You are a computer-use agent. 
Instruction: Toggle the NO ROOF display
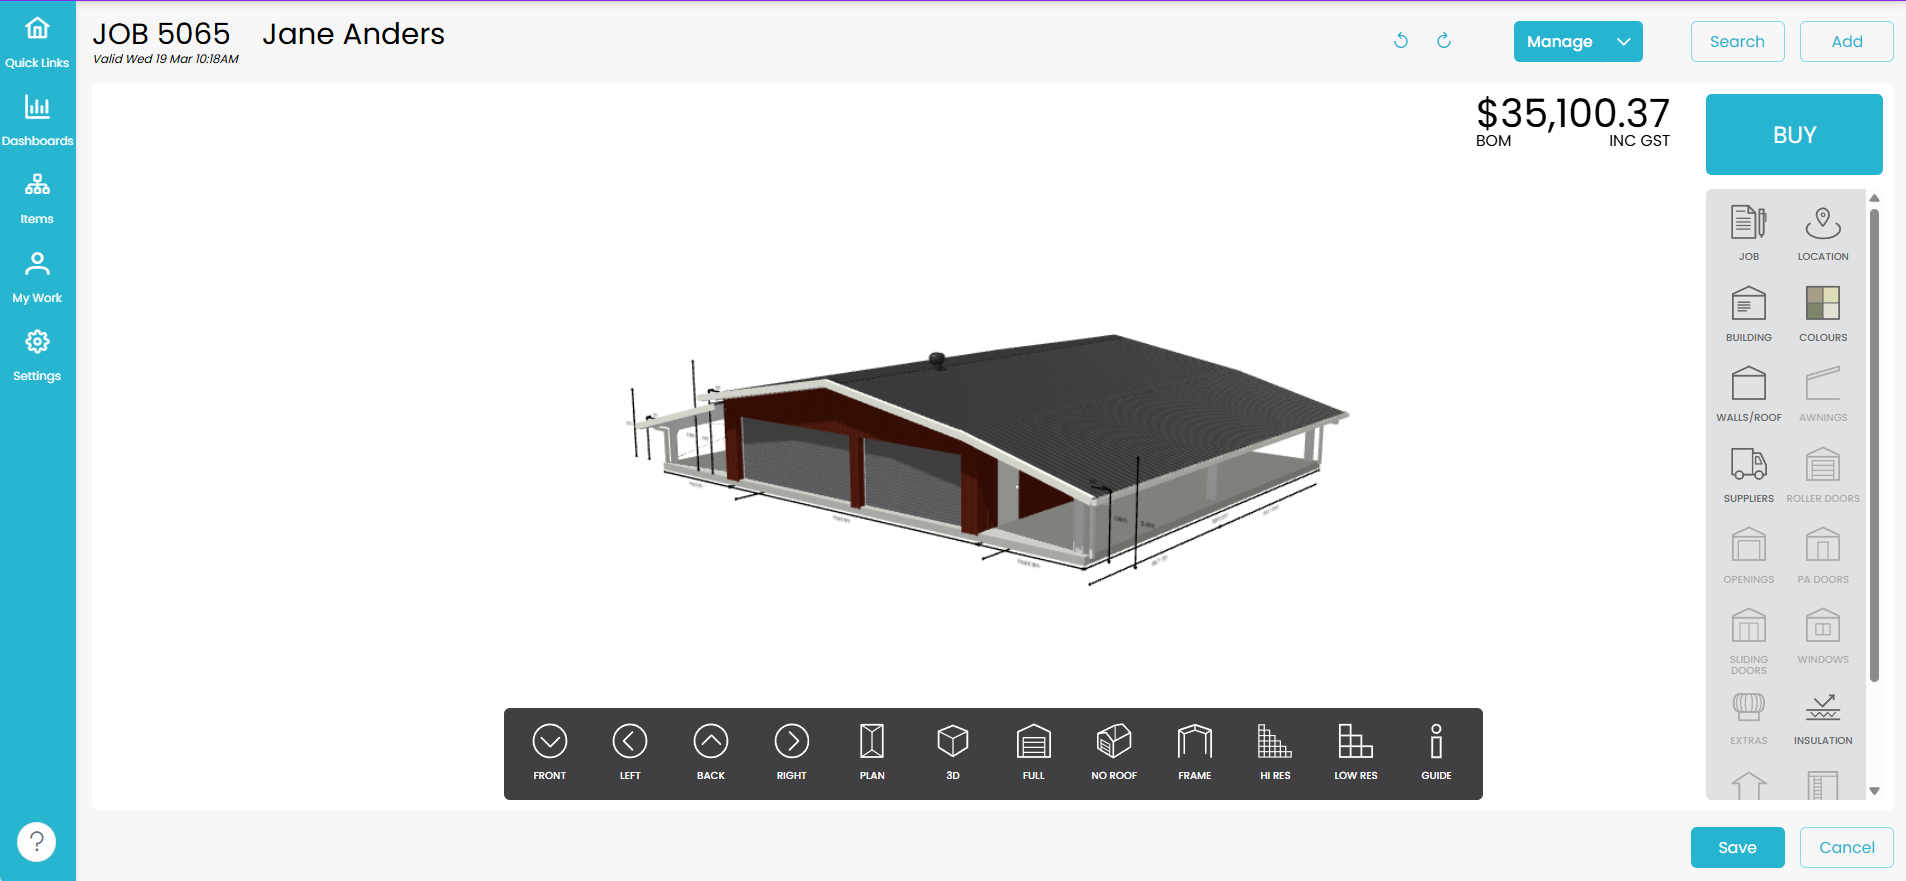coord(1113,752)
